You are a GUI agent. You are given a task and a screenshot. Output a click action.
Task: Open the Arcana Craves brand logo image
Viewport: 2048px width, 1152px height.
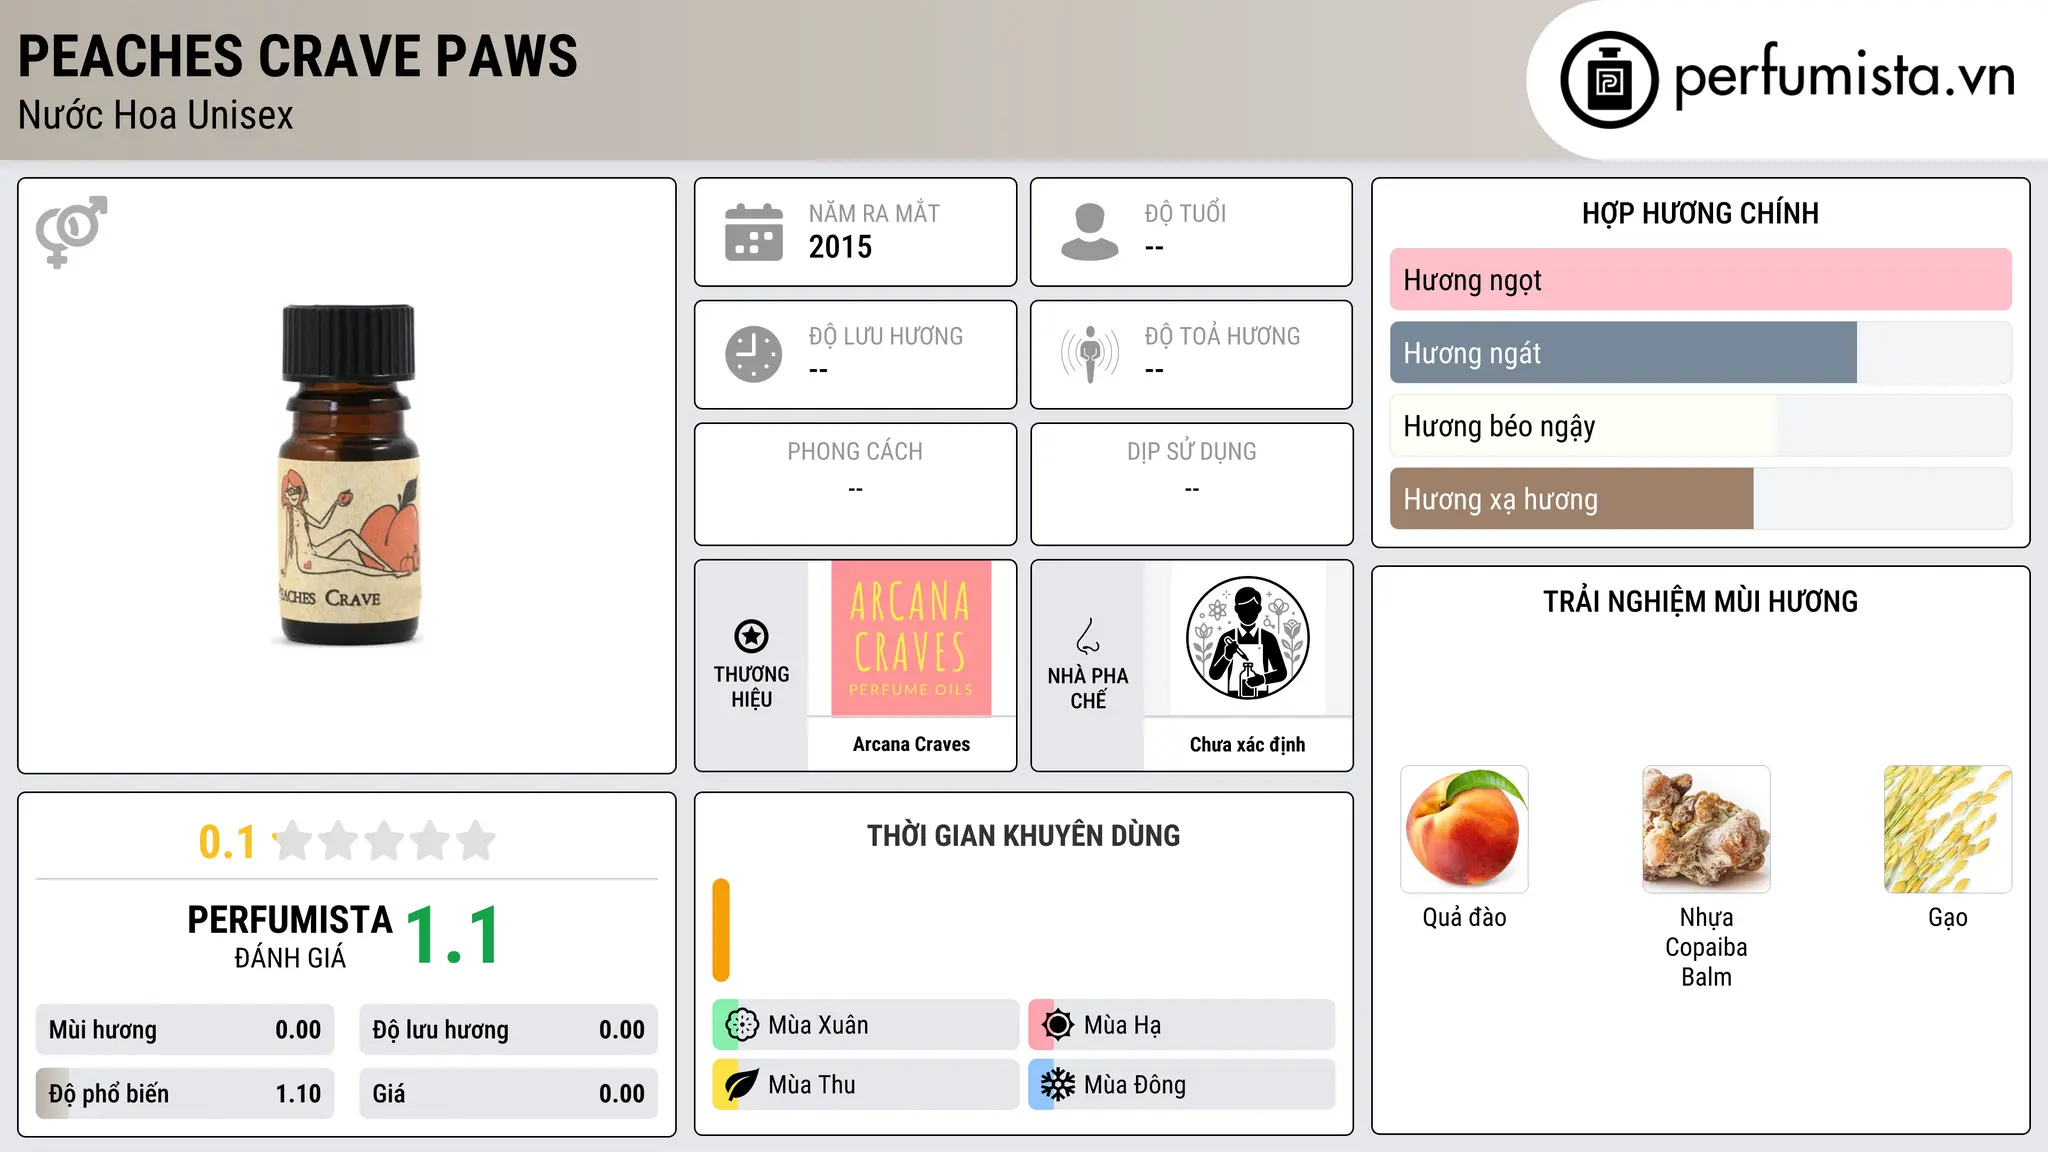pos(911,638)
